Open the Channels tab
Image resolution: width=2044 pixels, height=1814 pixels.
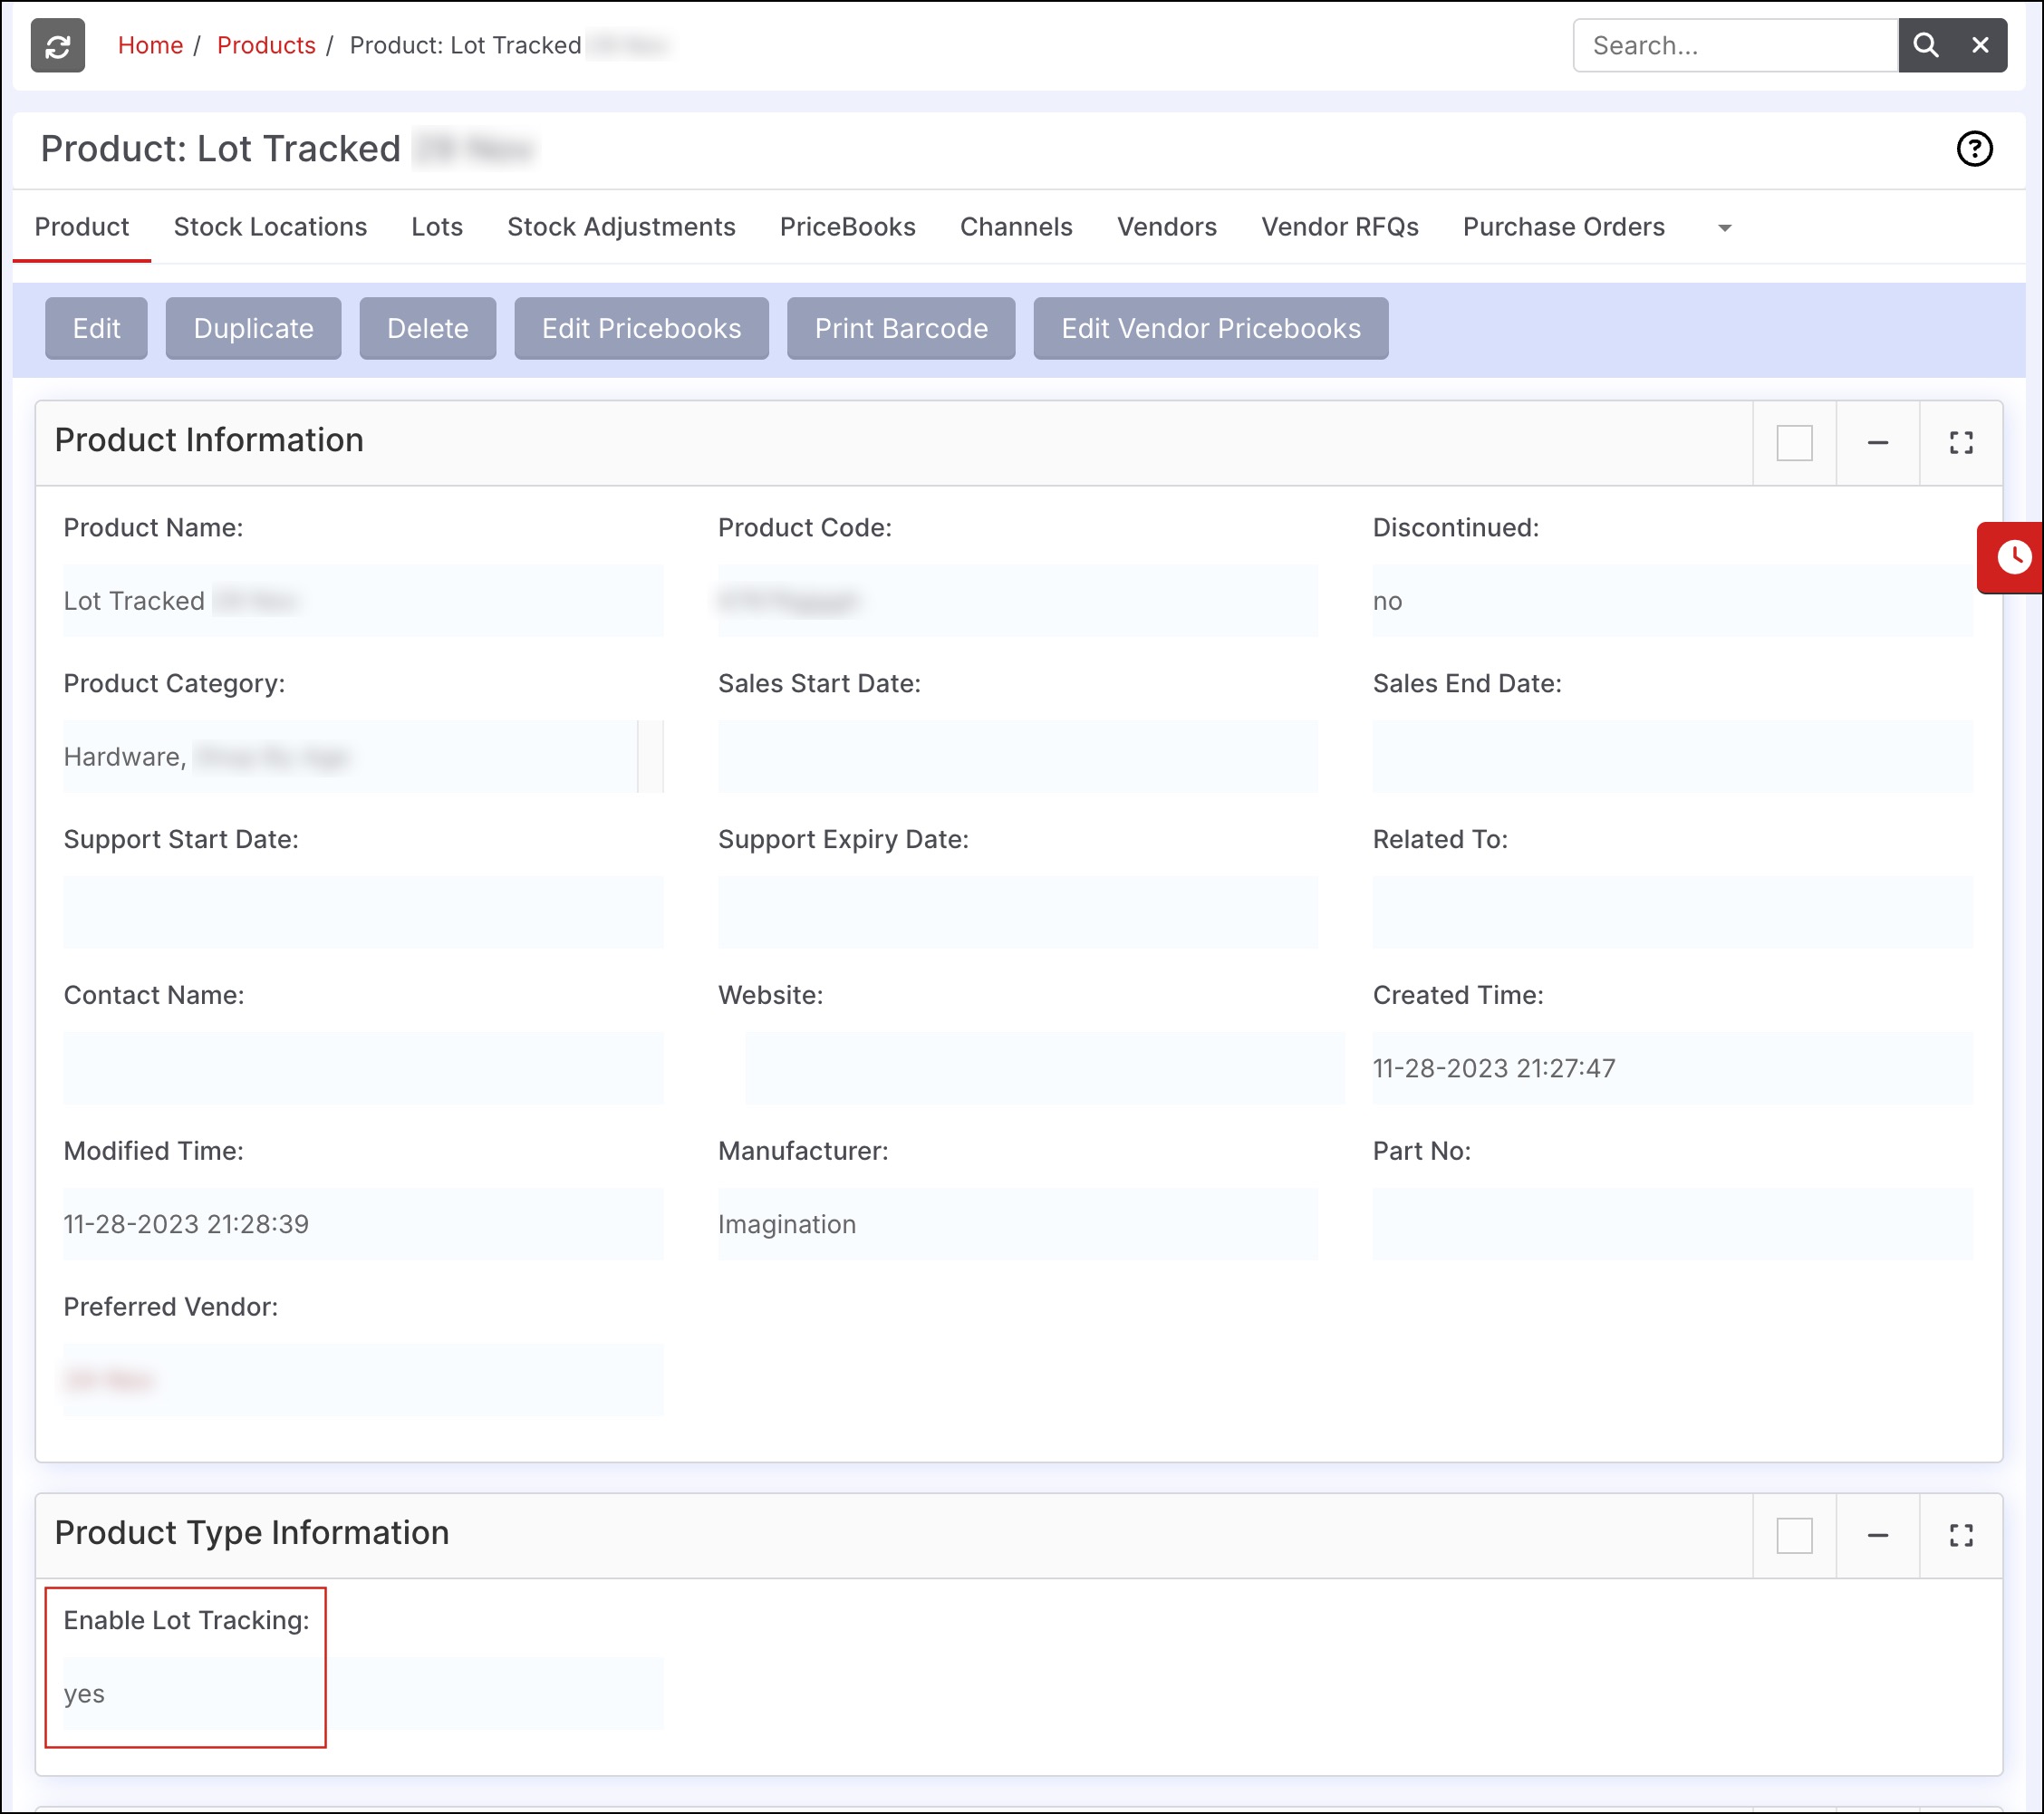(x=1016, y=227)
